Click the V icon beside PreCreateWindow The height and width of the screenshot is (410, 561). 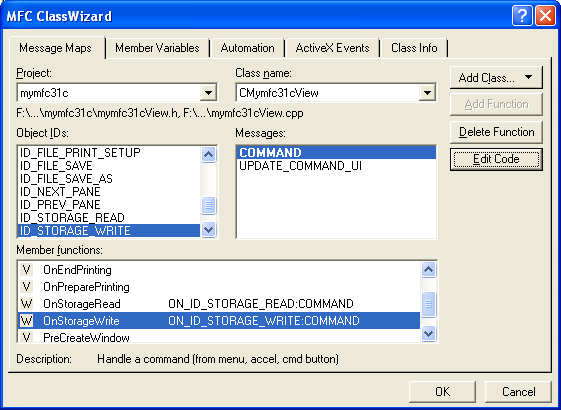pos(26,337)
